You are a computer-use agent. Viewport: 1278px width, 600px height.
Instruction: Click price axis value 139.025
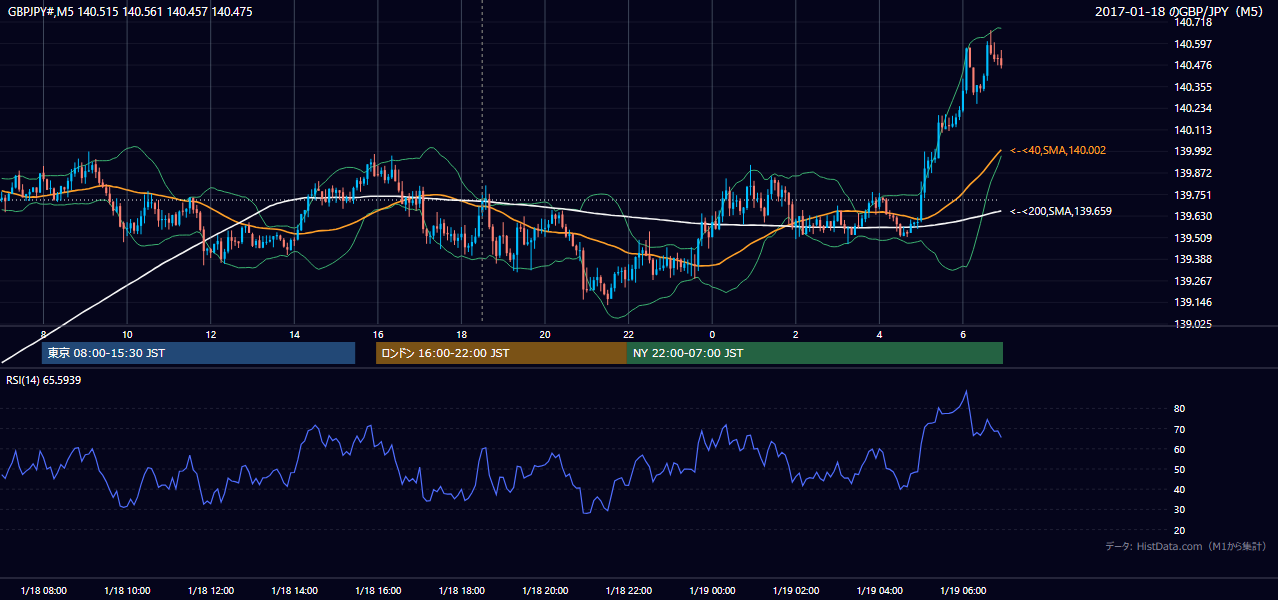coord(1192,324)
